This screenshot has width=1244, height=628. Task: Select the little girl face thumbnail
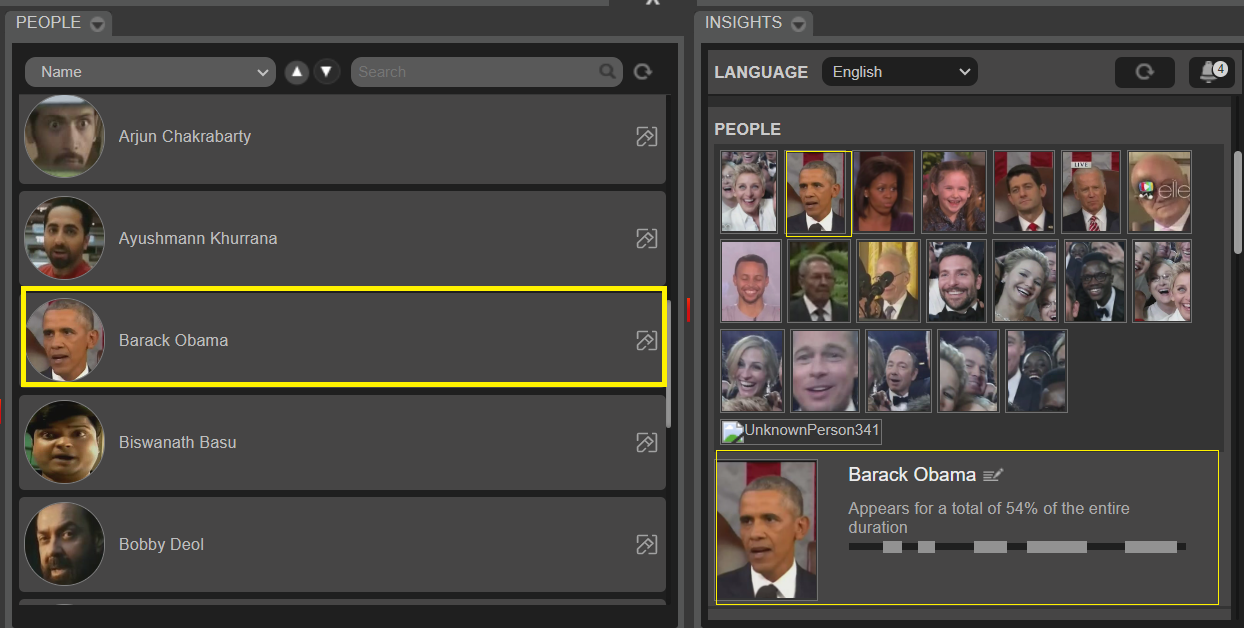tap(954, 192)
